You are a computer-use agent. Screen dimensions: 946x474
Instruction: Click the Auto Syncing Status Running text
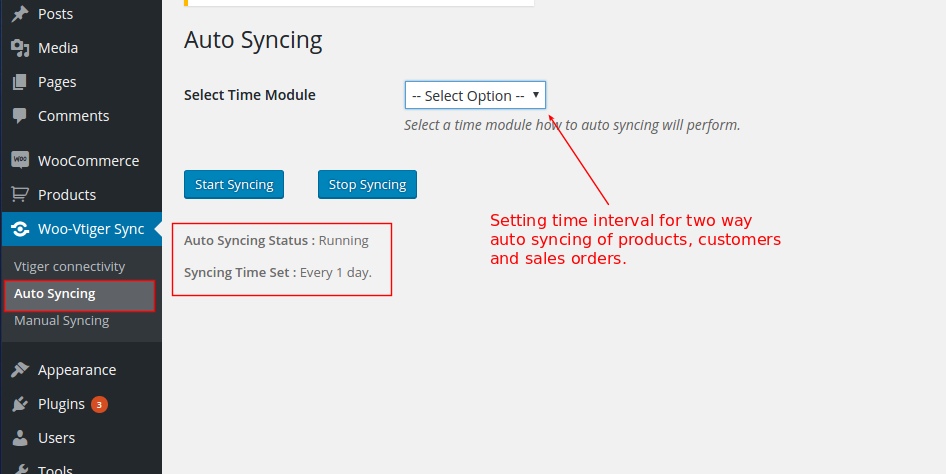pyautogui.click(x=276, y=241)
